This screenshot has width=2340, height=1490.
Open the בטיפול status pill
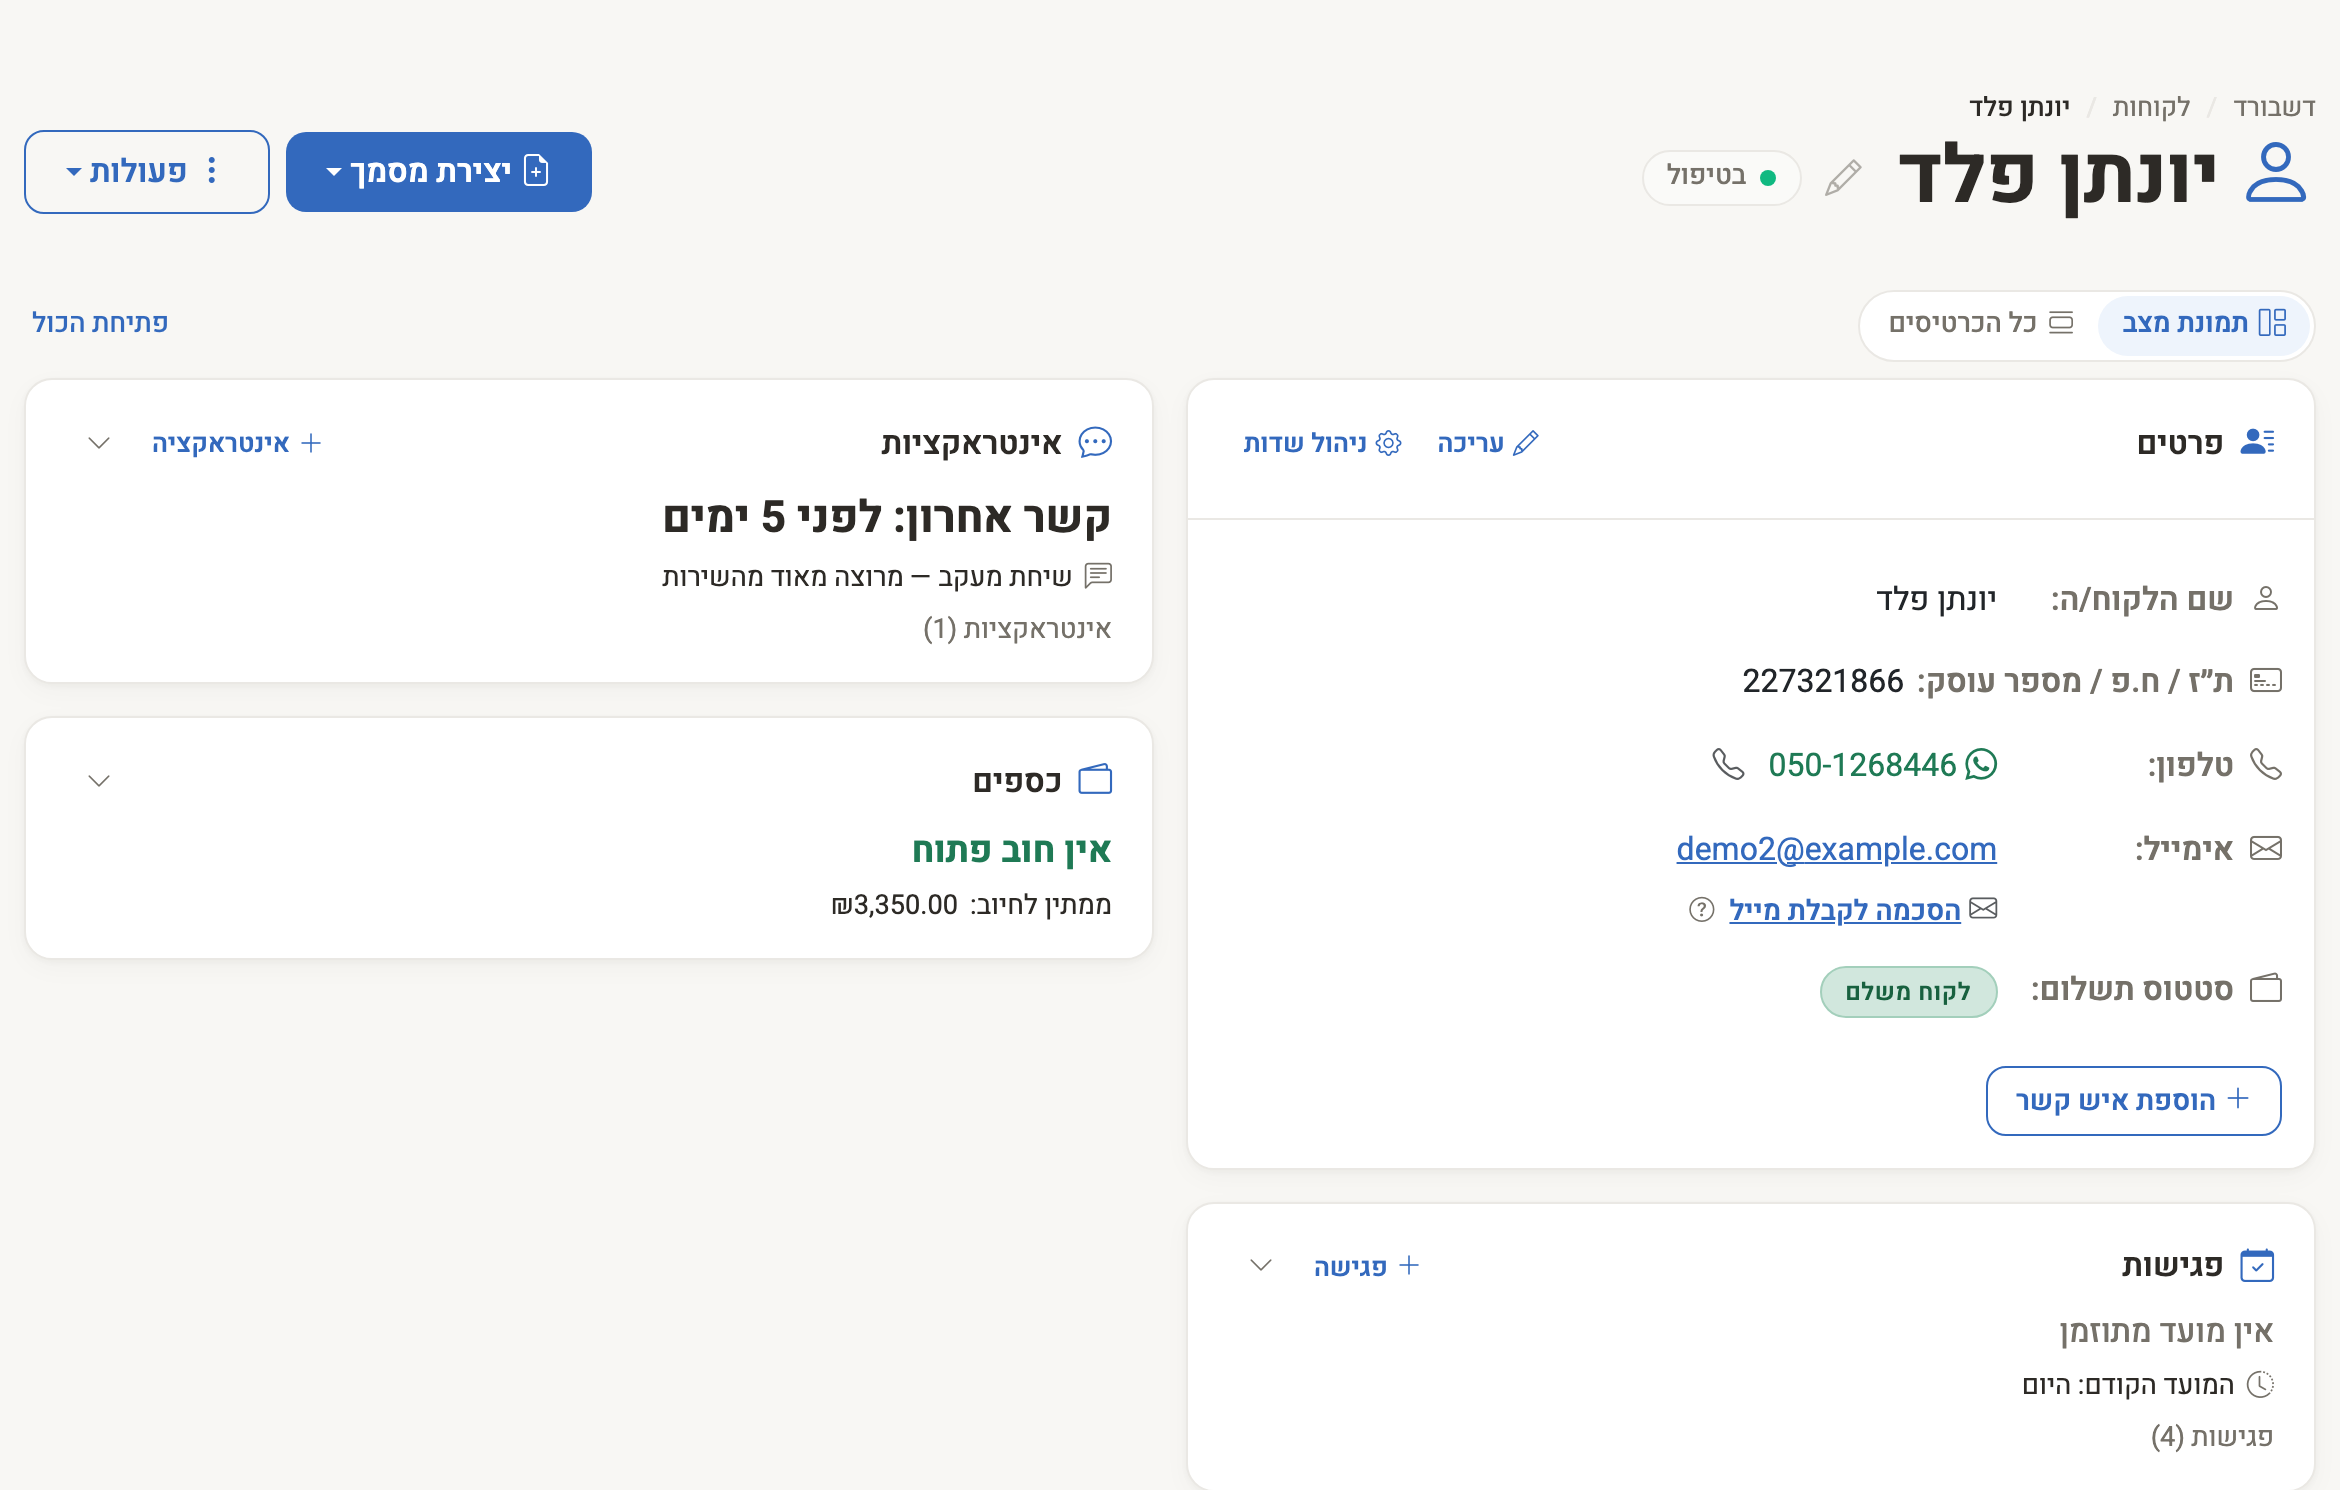[1721, 177]
